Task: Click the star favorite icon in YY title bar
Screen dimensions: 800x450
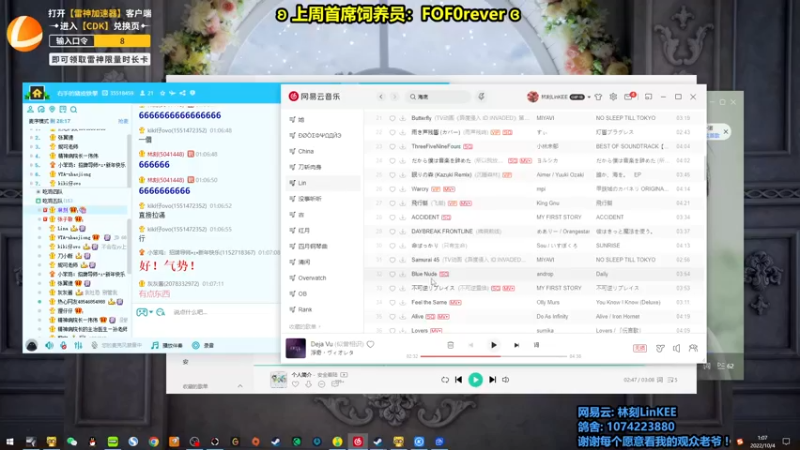Action: point(163,93)
